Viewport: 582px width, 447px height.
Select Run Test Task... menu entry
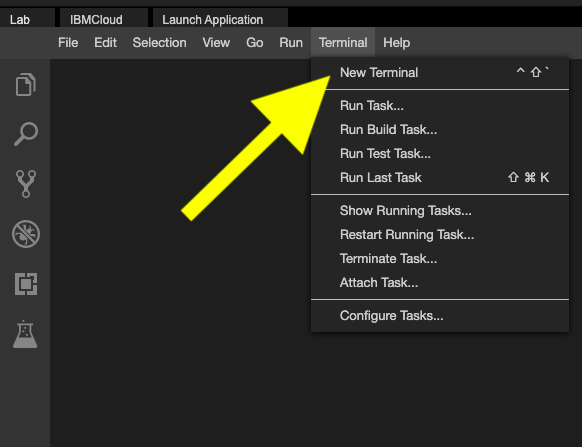pyautogui.click(x=440, y=154)
